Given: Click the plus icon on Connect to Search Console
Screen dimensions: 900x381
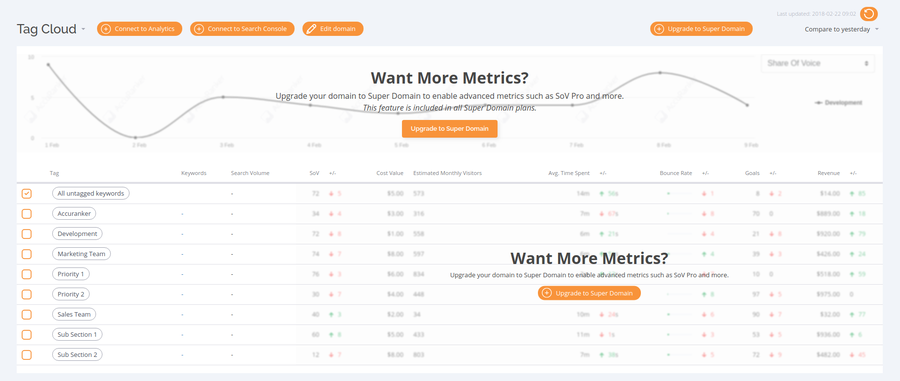Looking at the screenshot, I should click(x=199, y=29).
